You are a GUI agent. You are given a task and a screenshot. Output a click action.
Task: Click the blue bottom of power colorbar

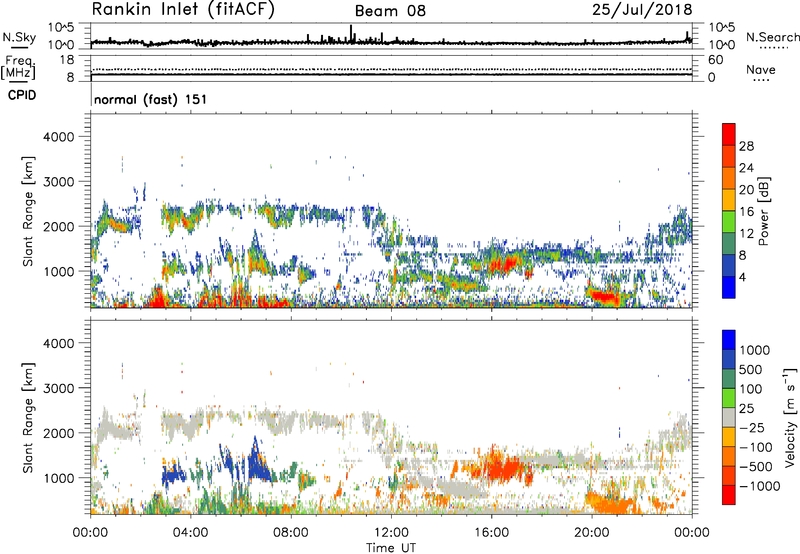click(x=729, y=288)
